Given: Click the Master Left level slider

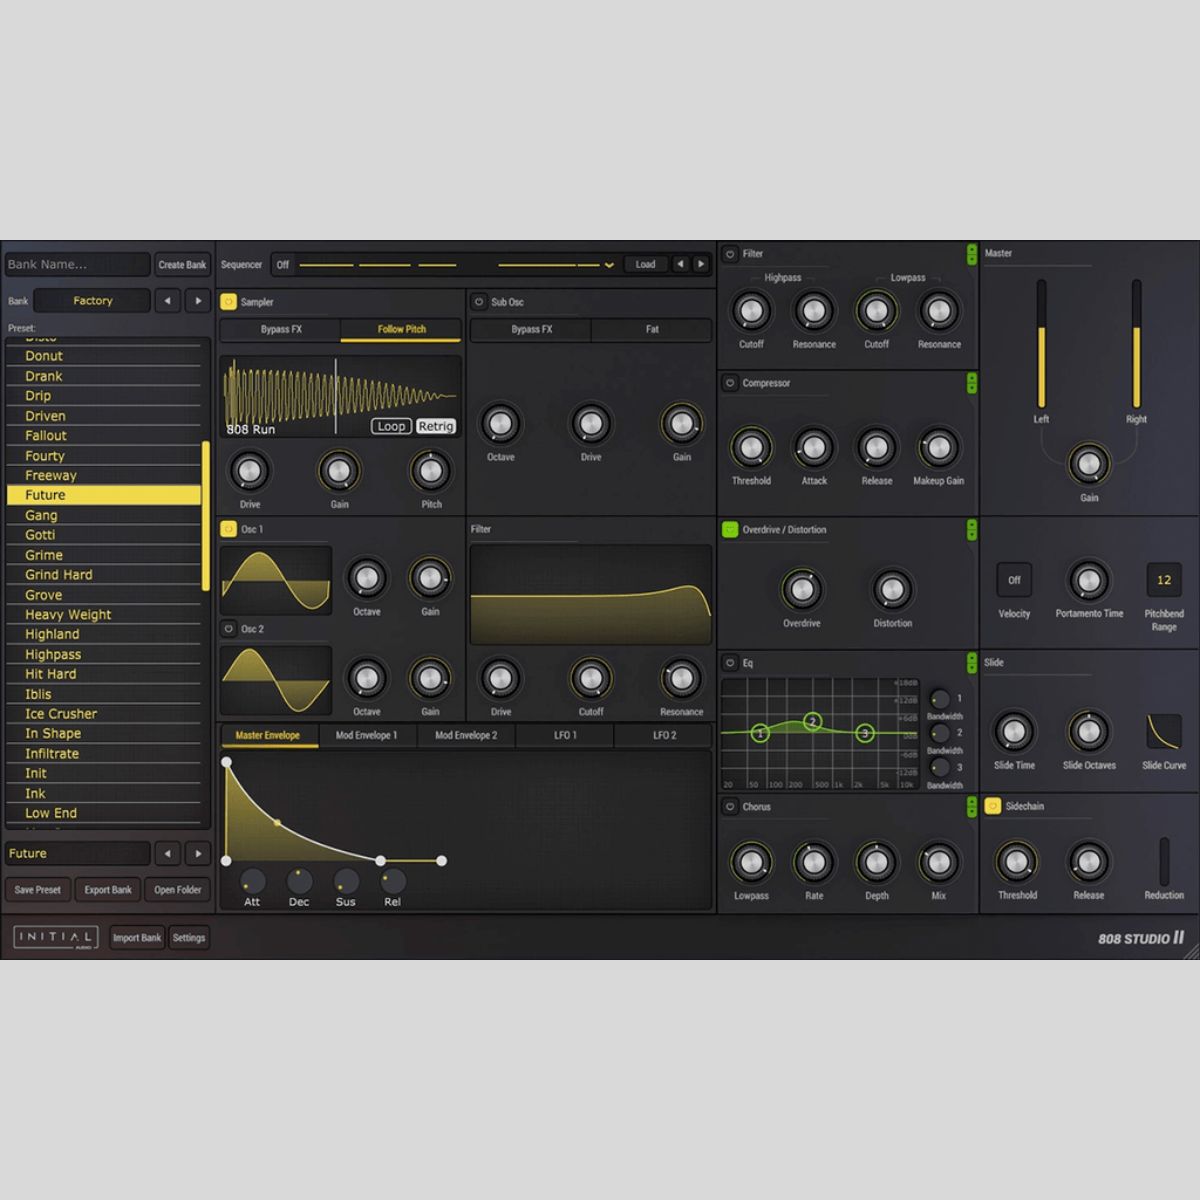Looking at the screenshot, I should coord(1041,344).
